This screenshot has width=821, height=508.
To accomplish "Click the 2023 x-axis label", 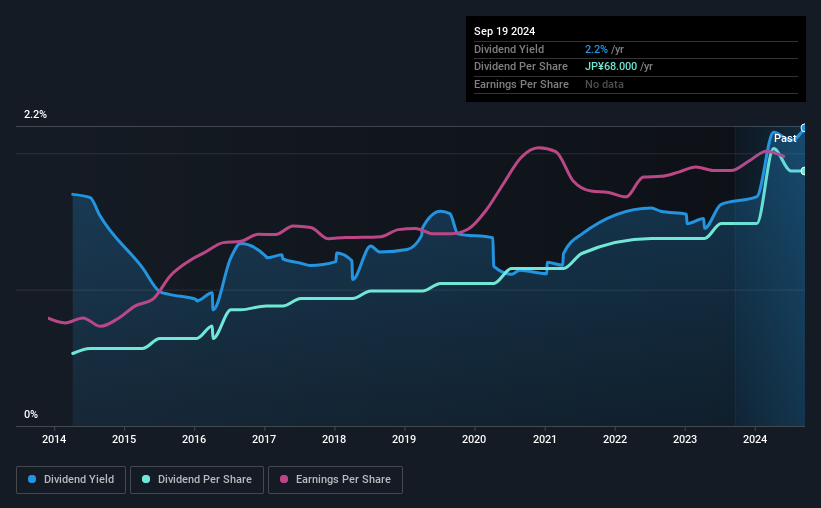I will [x=685, y=439].
